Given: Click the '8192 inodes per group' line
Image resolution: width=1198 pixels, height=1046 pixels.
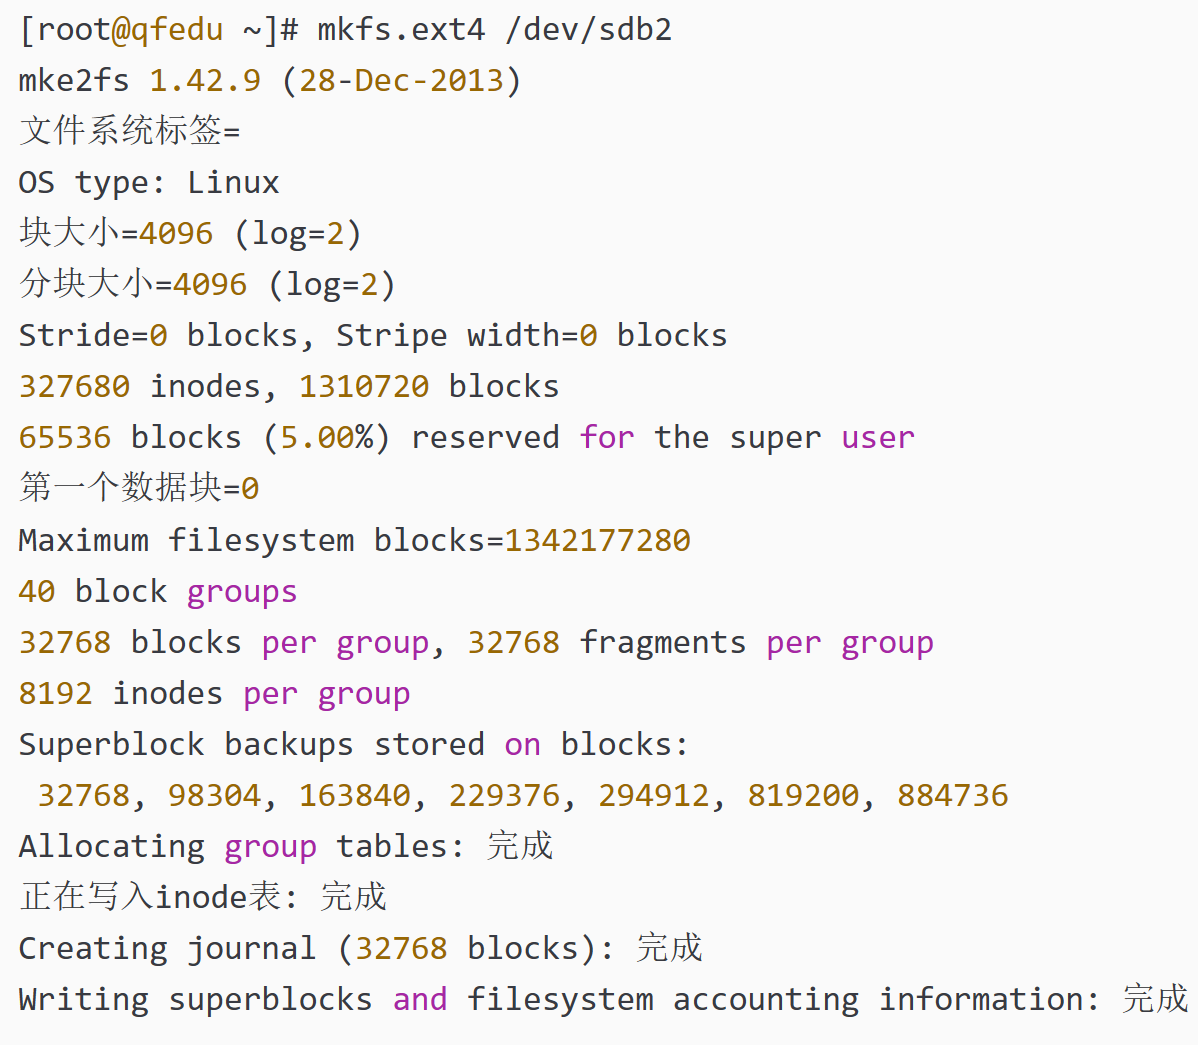Looking at the screenshot, I should (x=214, y=693).
